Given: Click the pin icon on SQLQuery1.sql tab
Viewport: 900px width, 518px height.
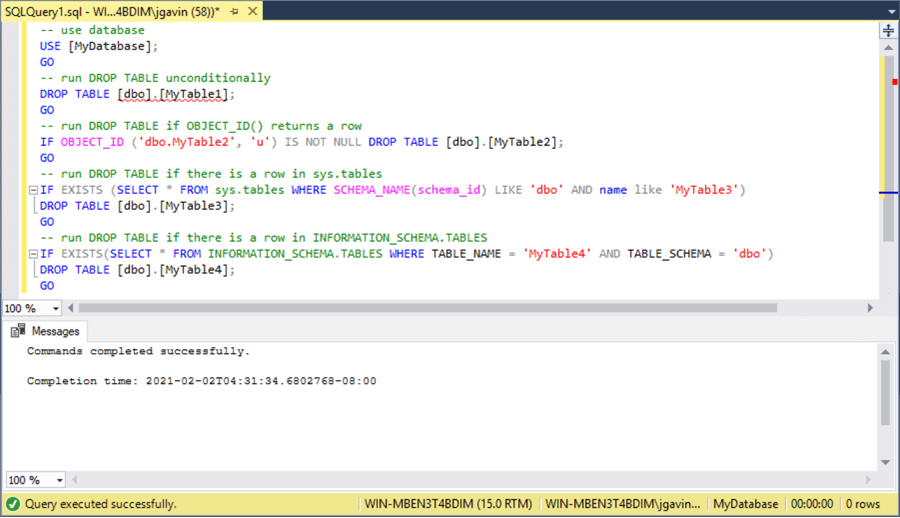Looking at the screenshot, I should (x=234, y=11).
